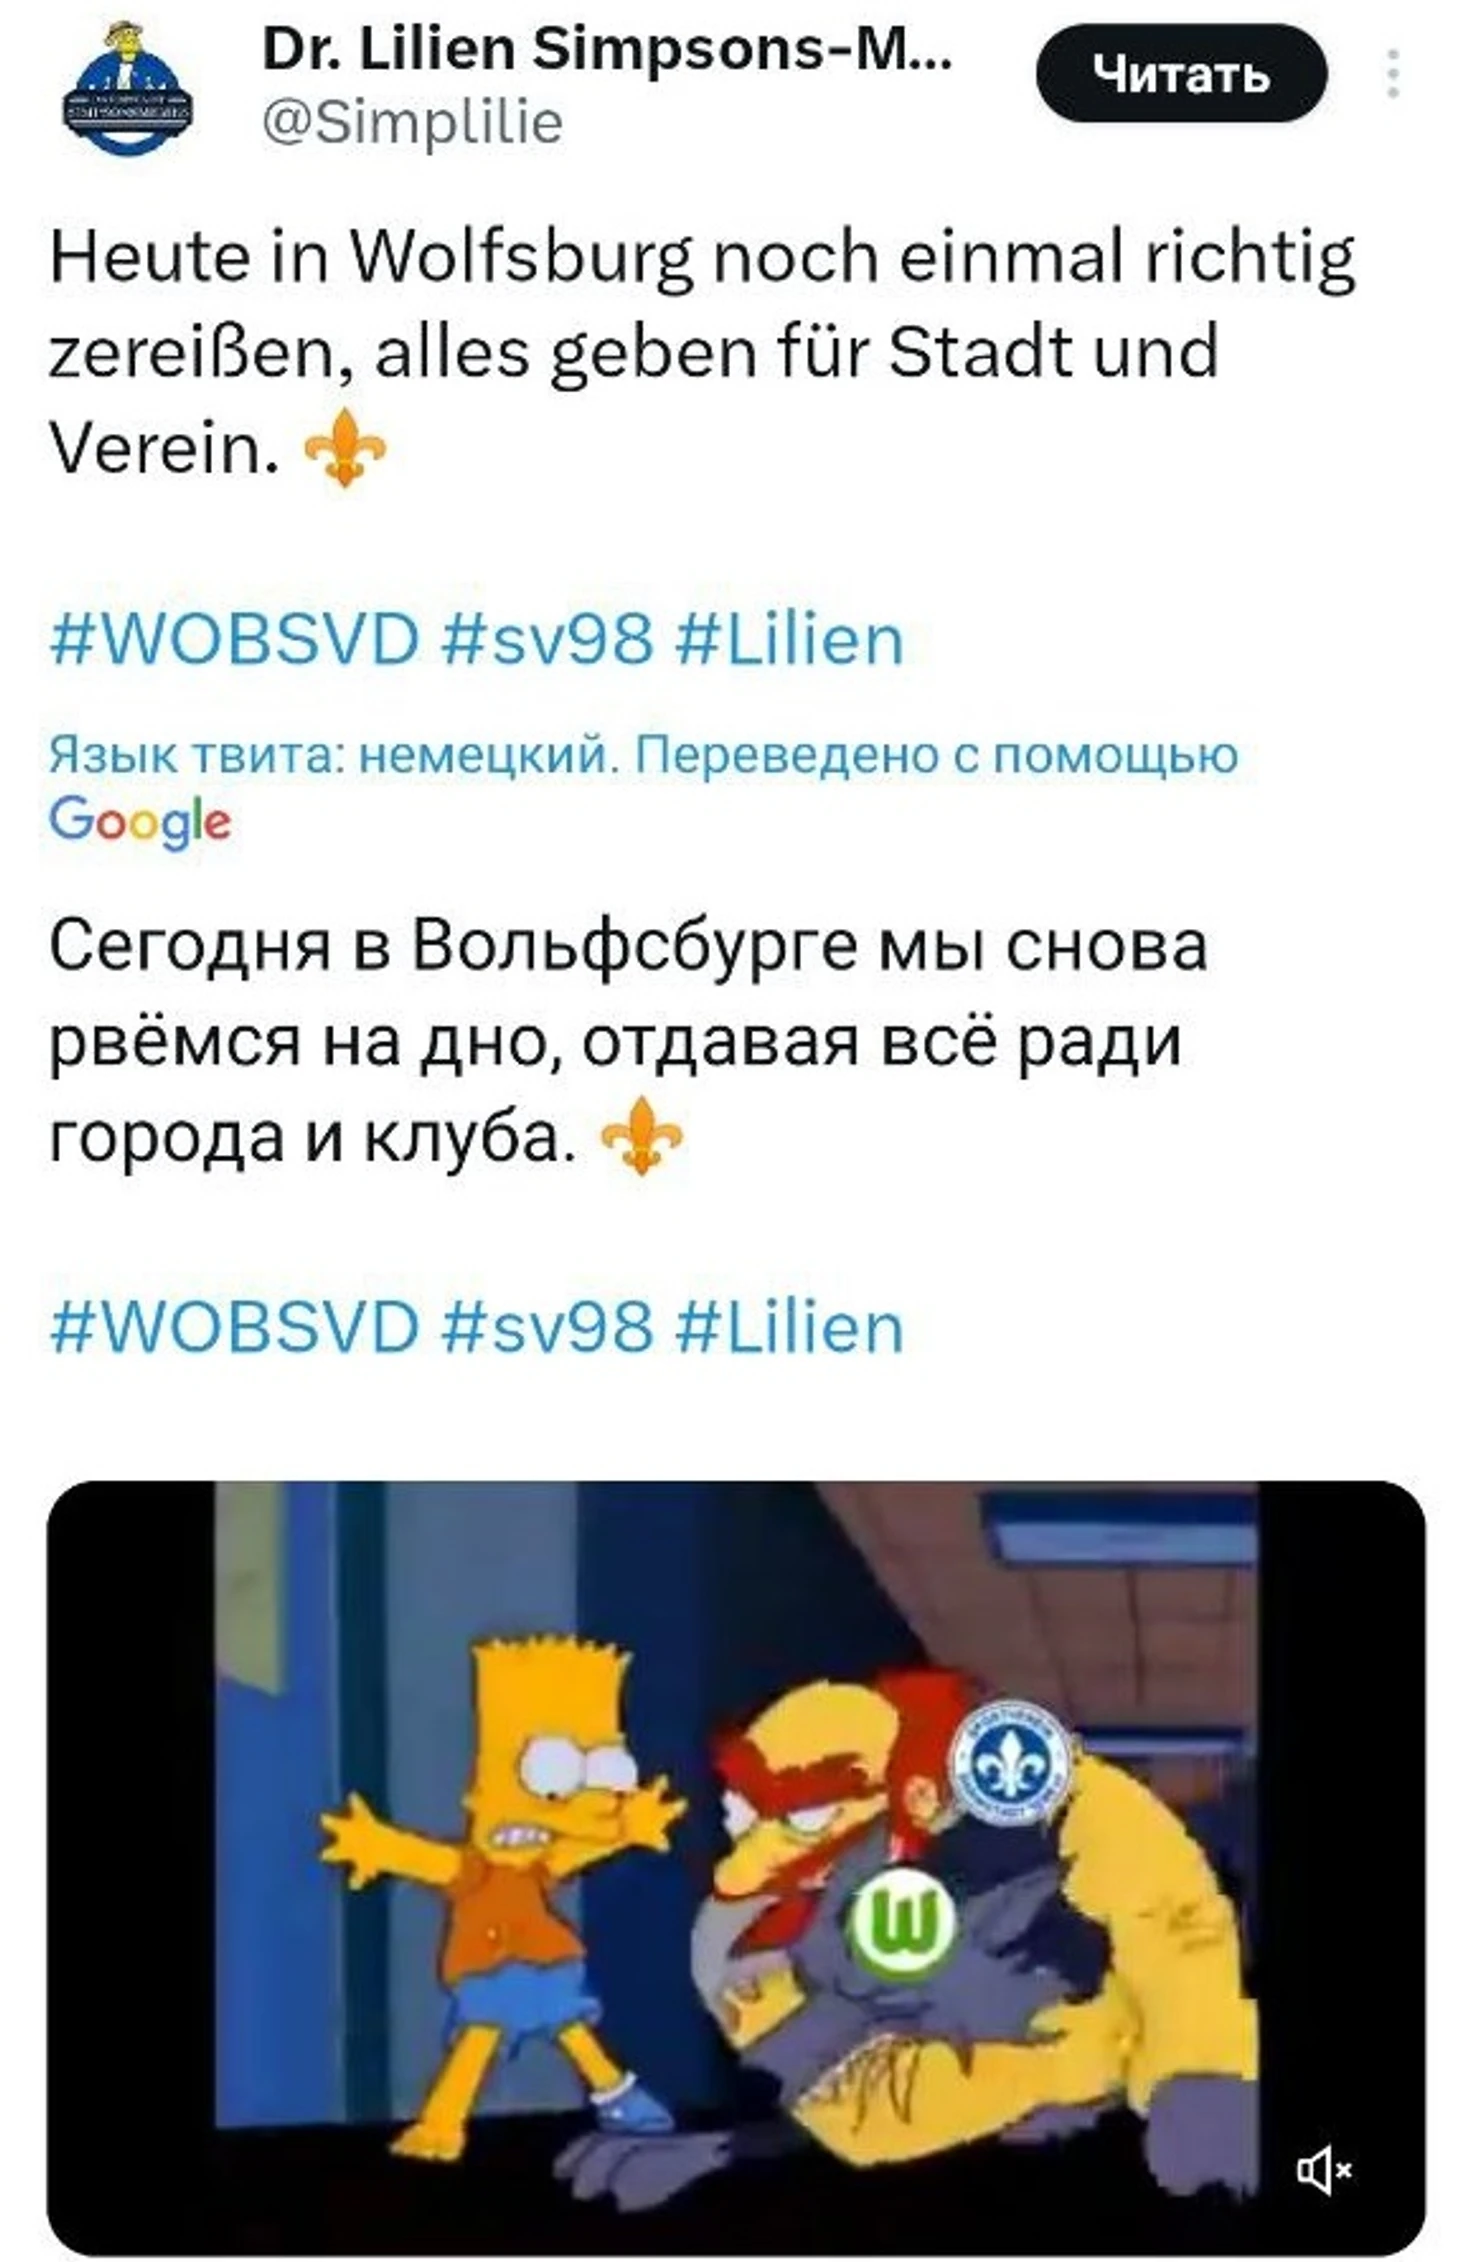Screen dimensions: 1460x2262
Task: Click the fleur-de-lis emoji after Verein
Action: pos(344,448)
